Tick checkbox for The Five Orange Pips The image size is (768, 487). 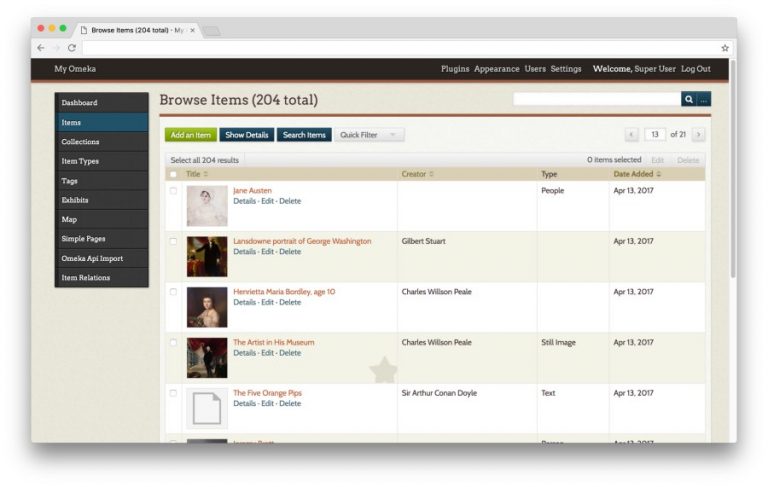(x=173, y=393)
